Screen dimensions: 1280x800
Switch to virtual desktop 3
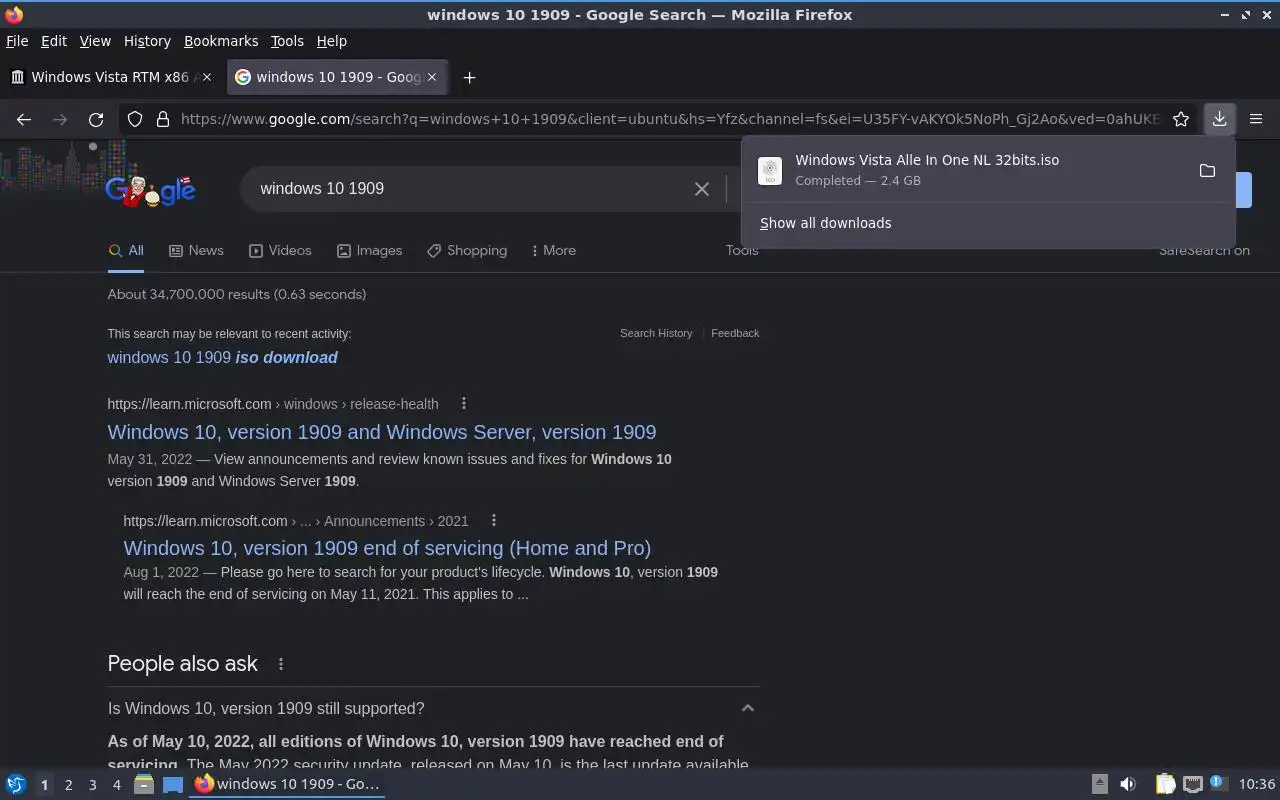click(92, 785)
